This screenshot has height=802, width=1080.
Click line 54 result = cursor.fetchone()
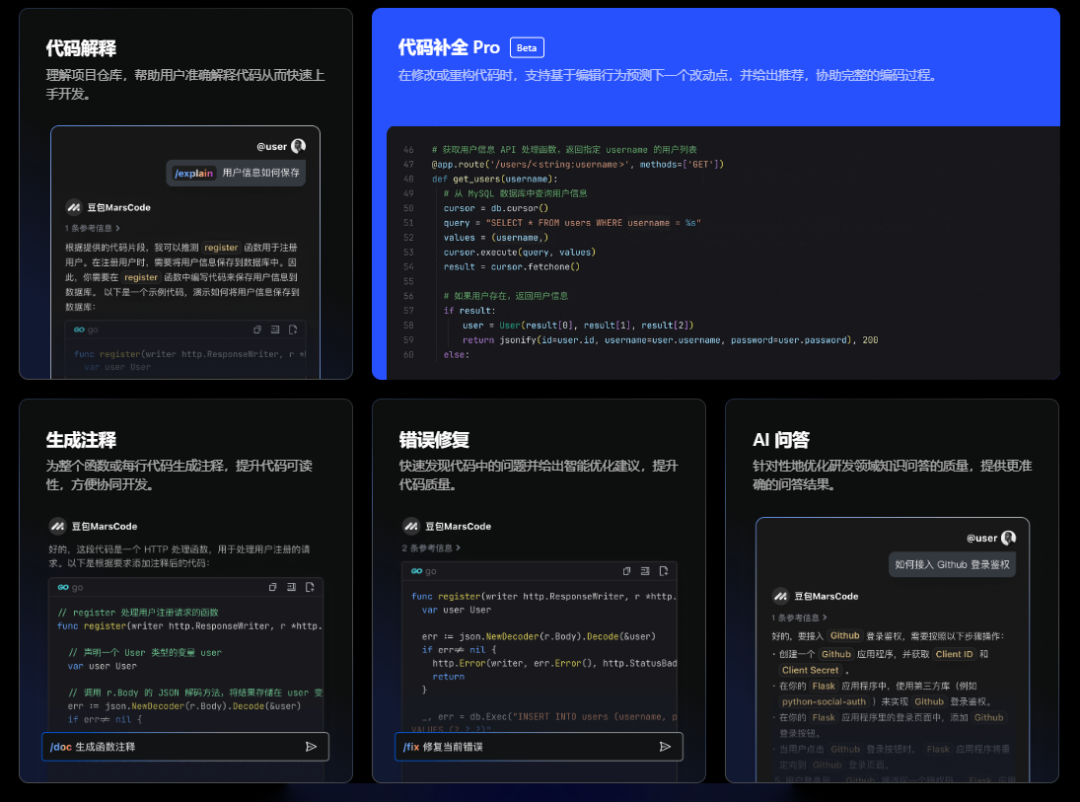click(x=511, y=267)
